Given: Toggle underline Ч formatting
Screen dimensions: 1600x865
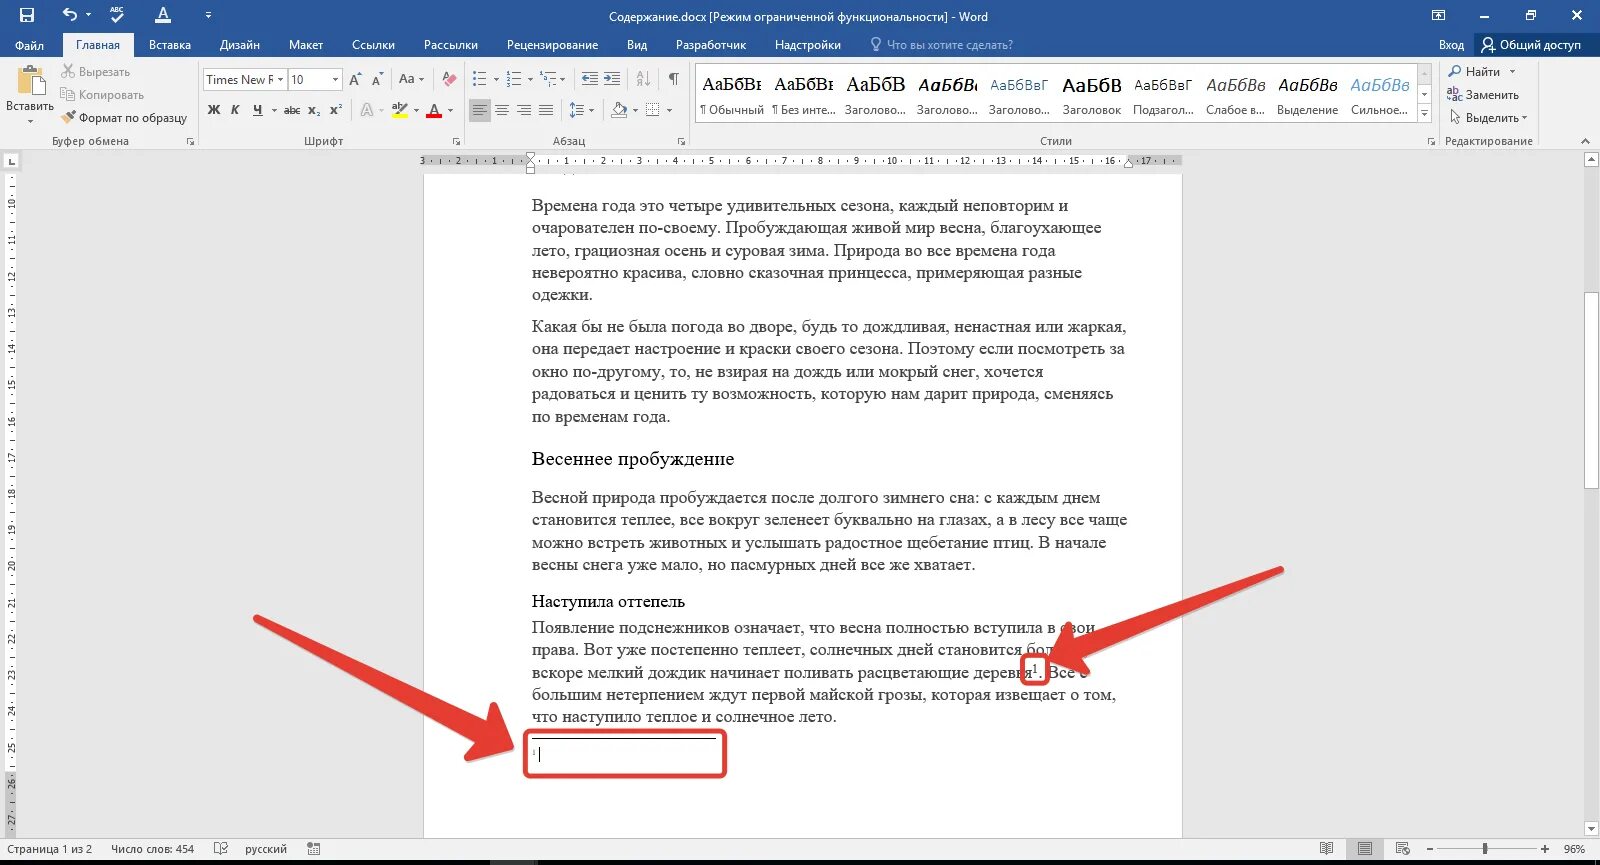Looking at the screenshot, I should (x=257, y=110).
